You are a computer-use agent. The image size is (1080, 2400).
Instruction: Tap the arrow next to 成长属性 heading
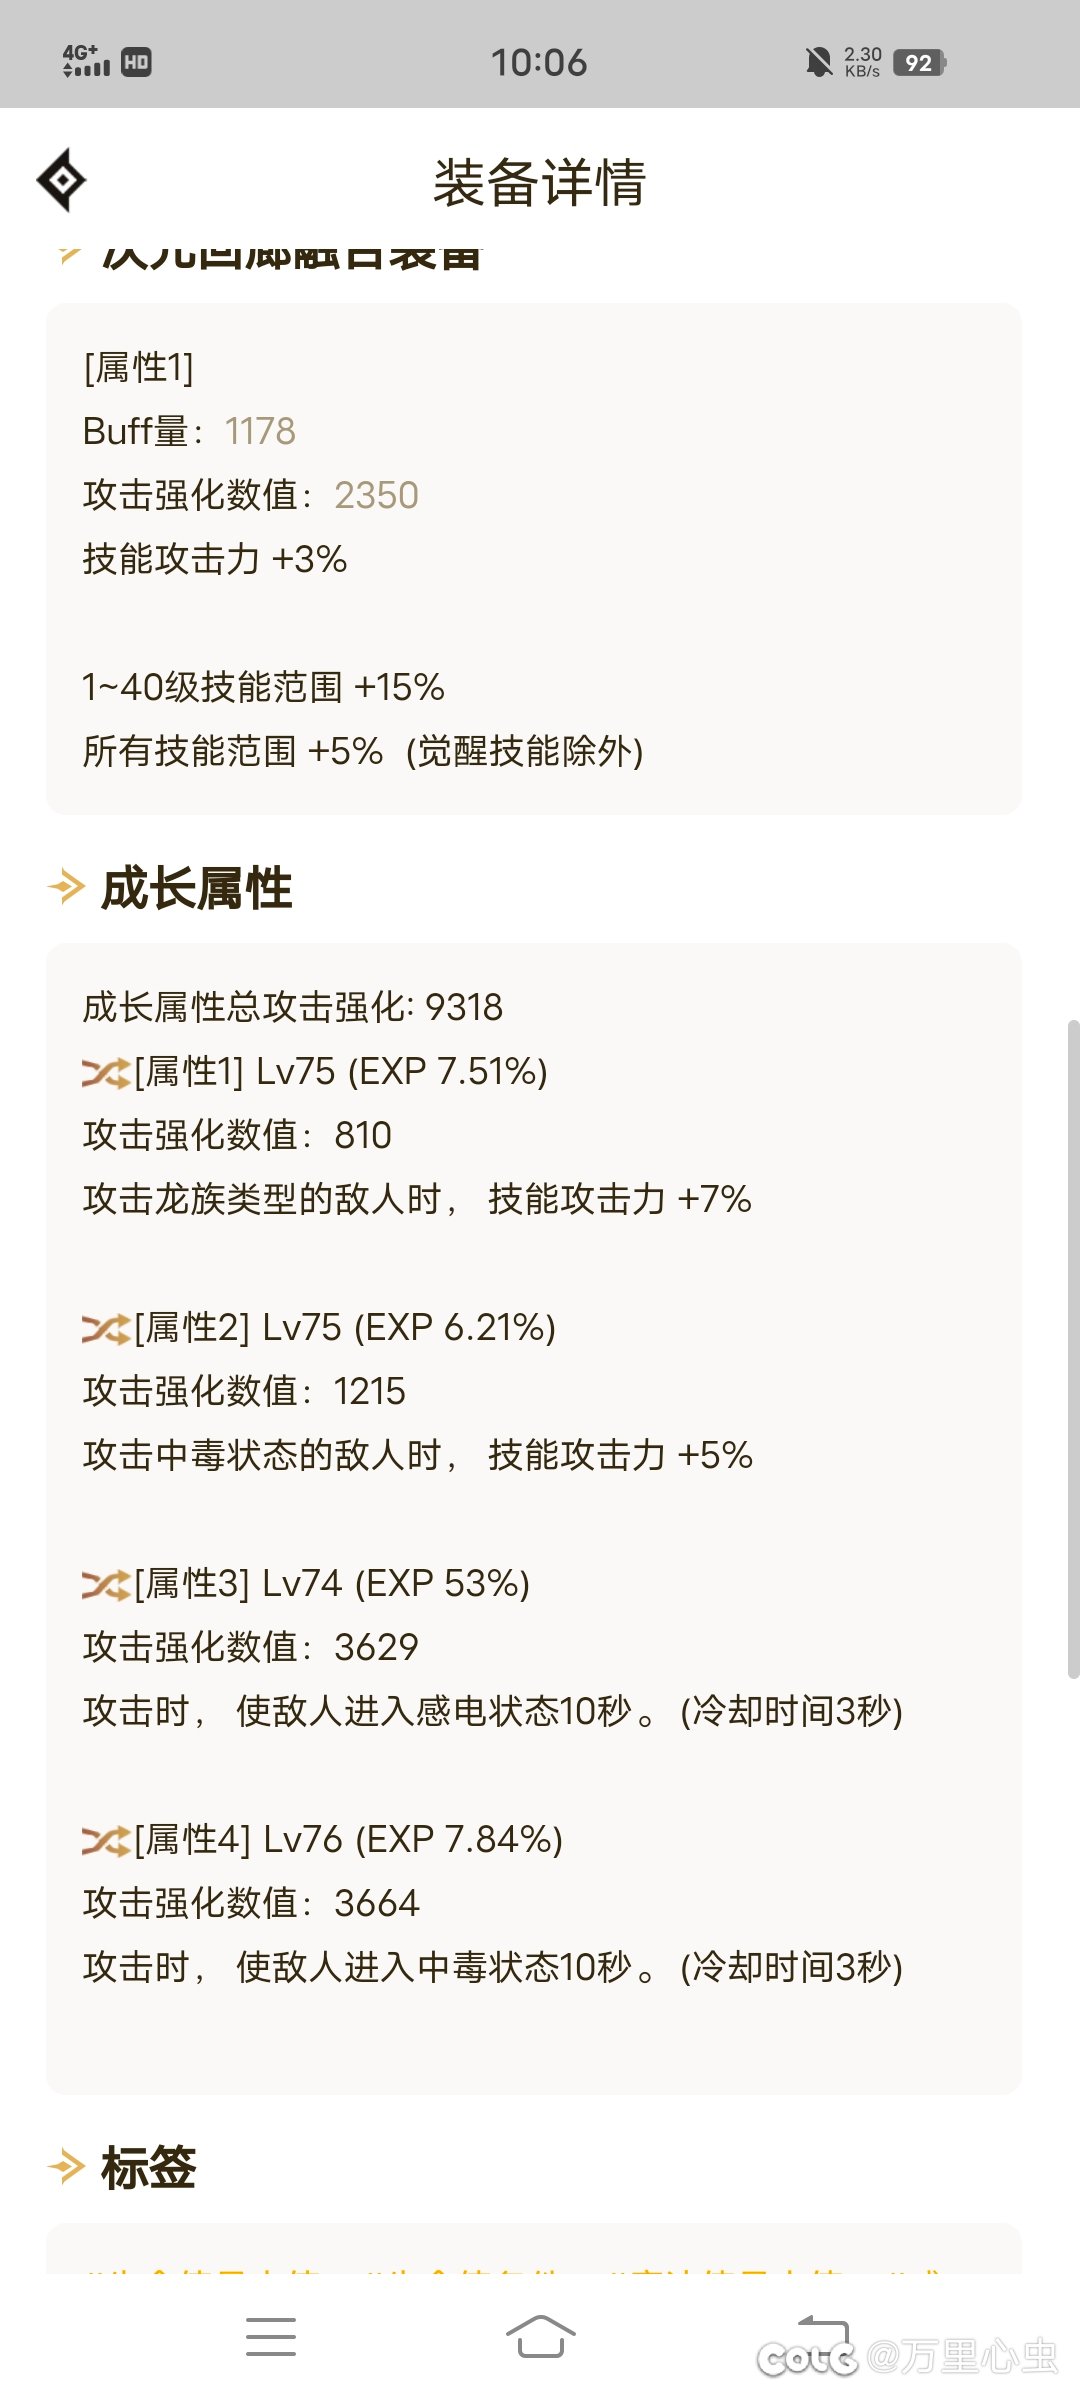pos(66,887)
